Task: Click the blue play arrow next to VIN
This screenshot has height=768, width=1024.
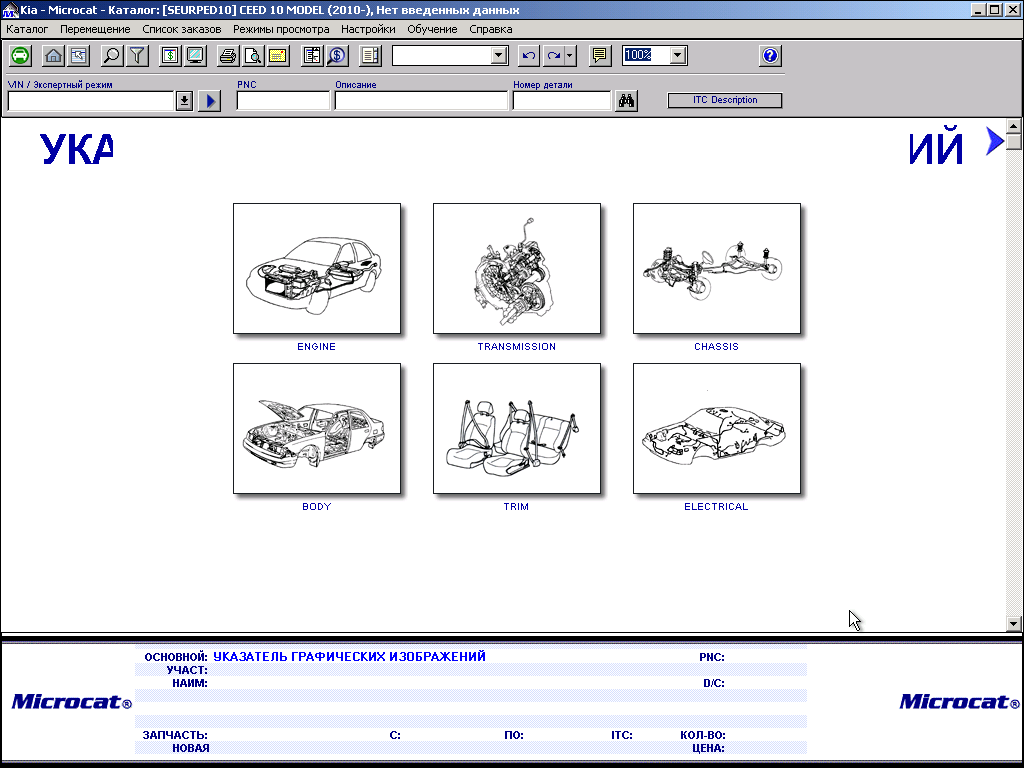Action: [x=209, y=101]
